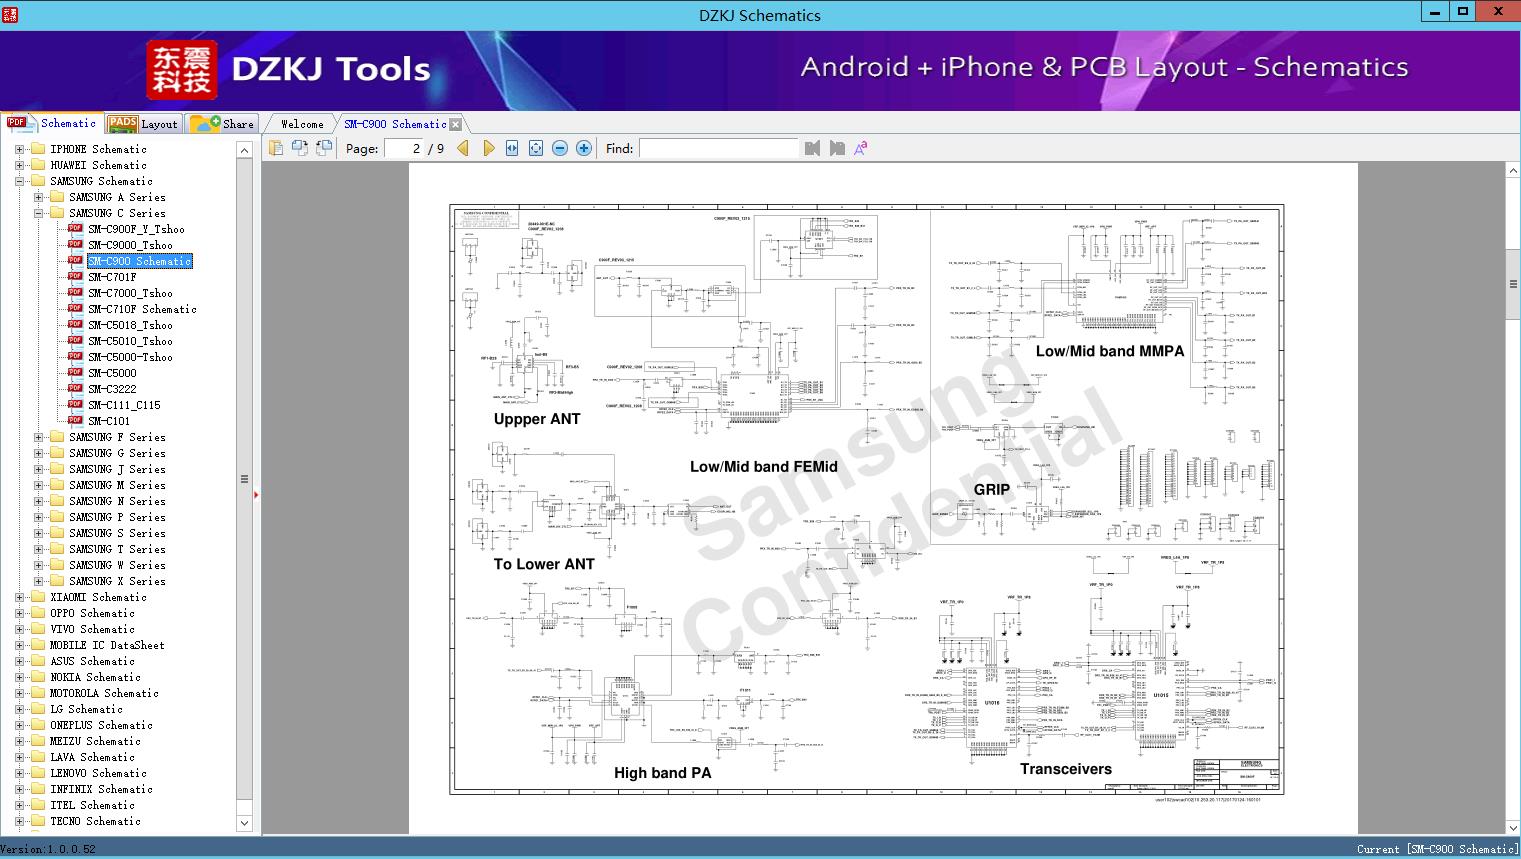Click the document viewer scroll-down arrow

point(1513,827)
